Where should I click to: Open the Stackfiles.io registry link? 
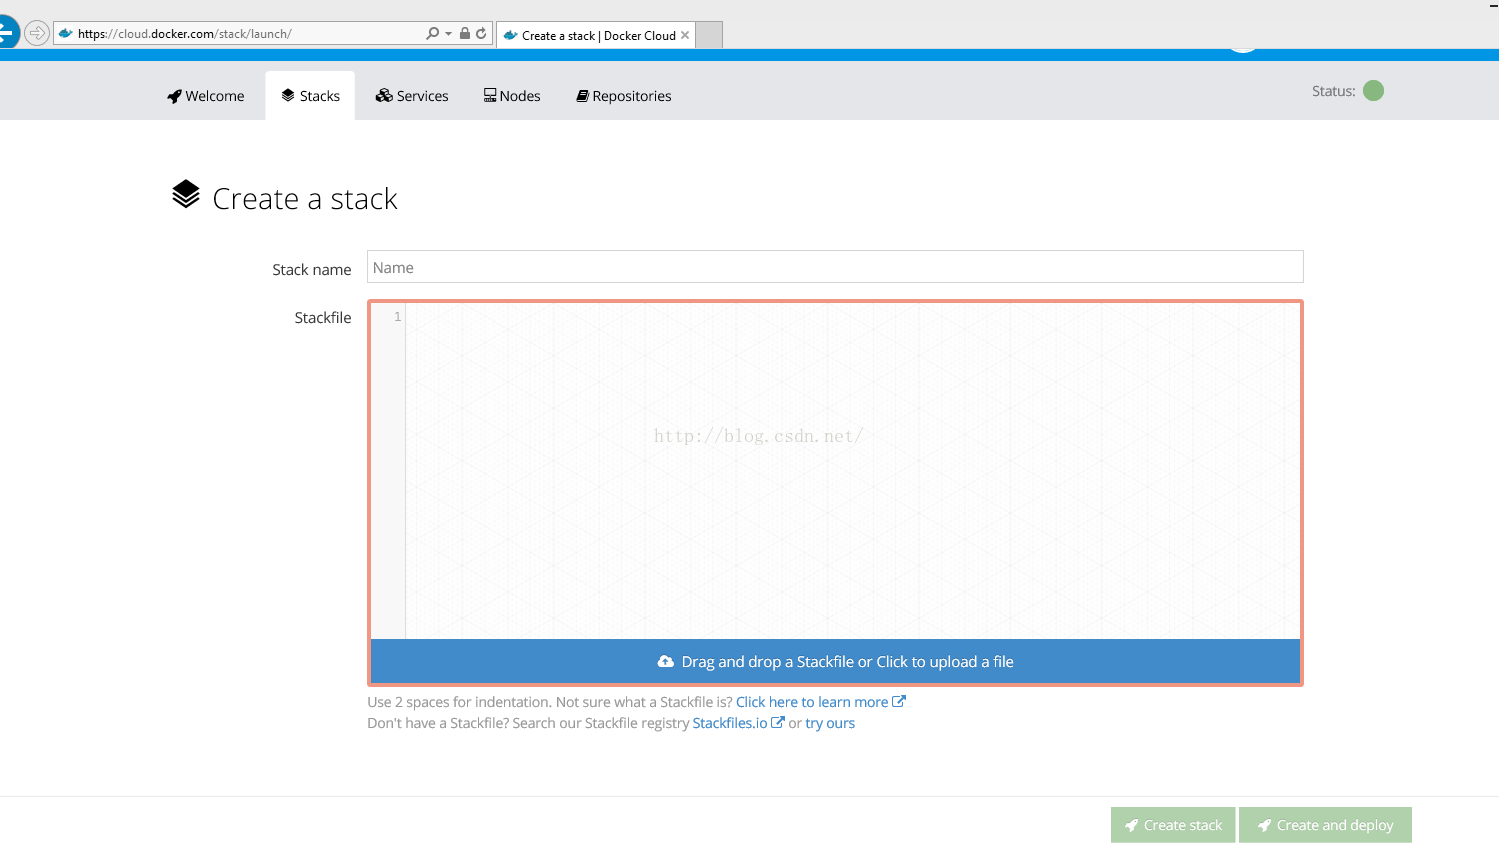[738, 723]
